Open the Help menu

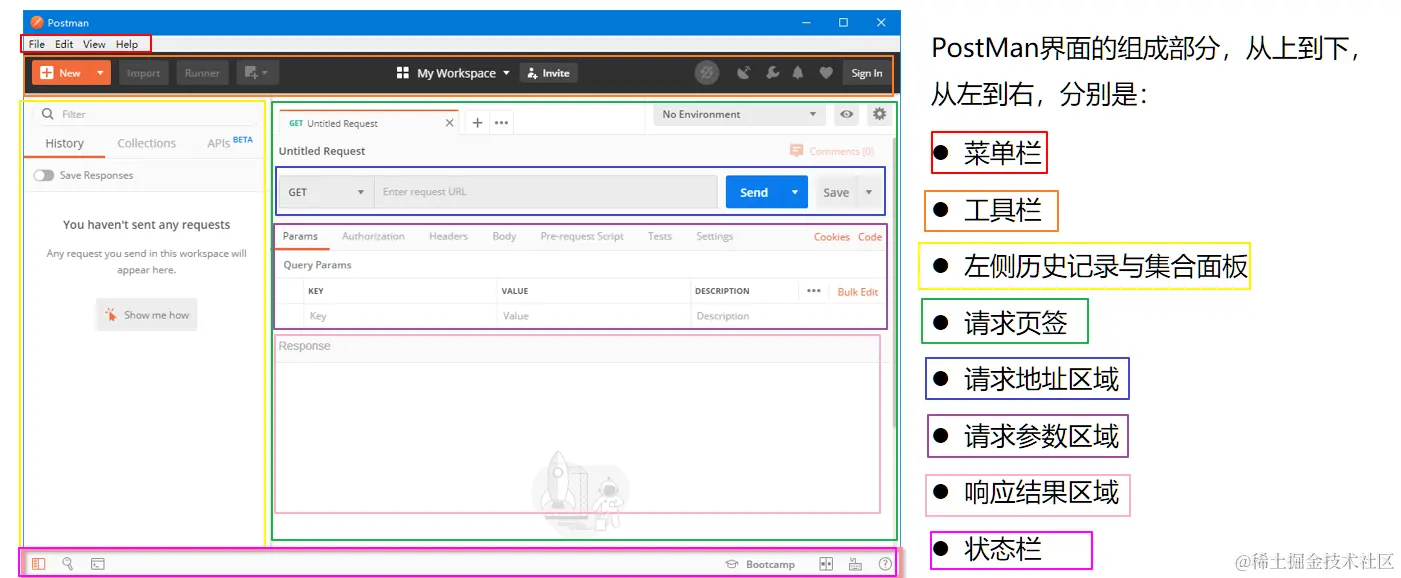[127, 44]
